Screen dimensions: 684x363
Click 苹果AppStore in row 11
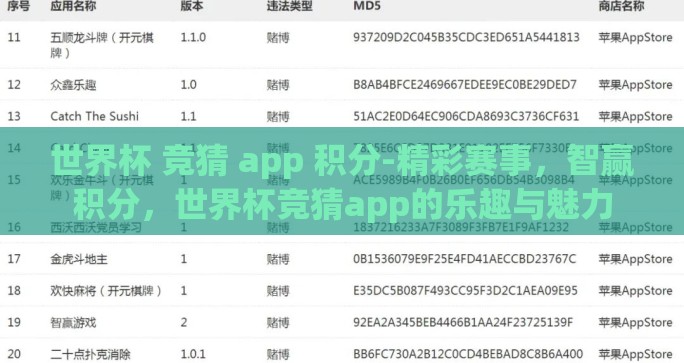click(635, 38)
